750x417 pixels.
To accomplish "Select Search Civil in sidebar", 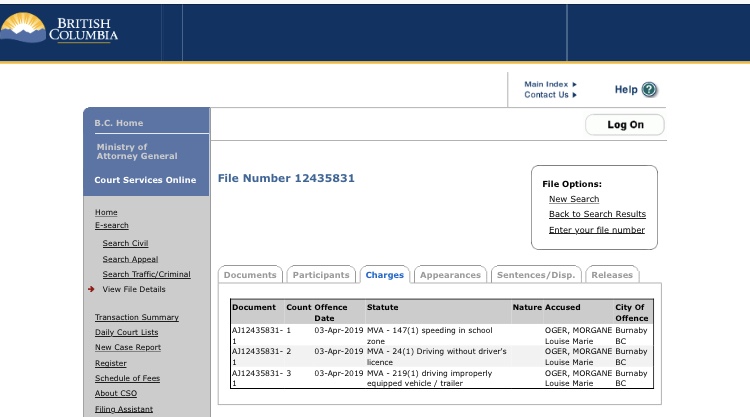I will pyautogui.click(x=125, y=243).
